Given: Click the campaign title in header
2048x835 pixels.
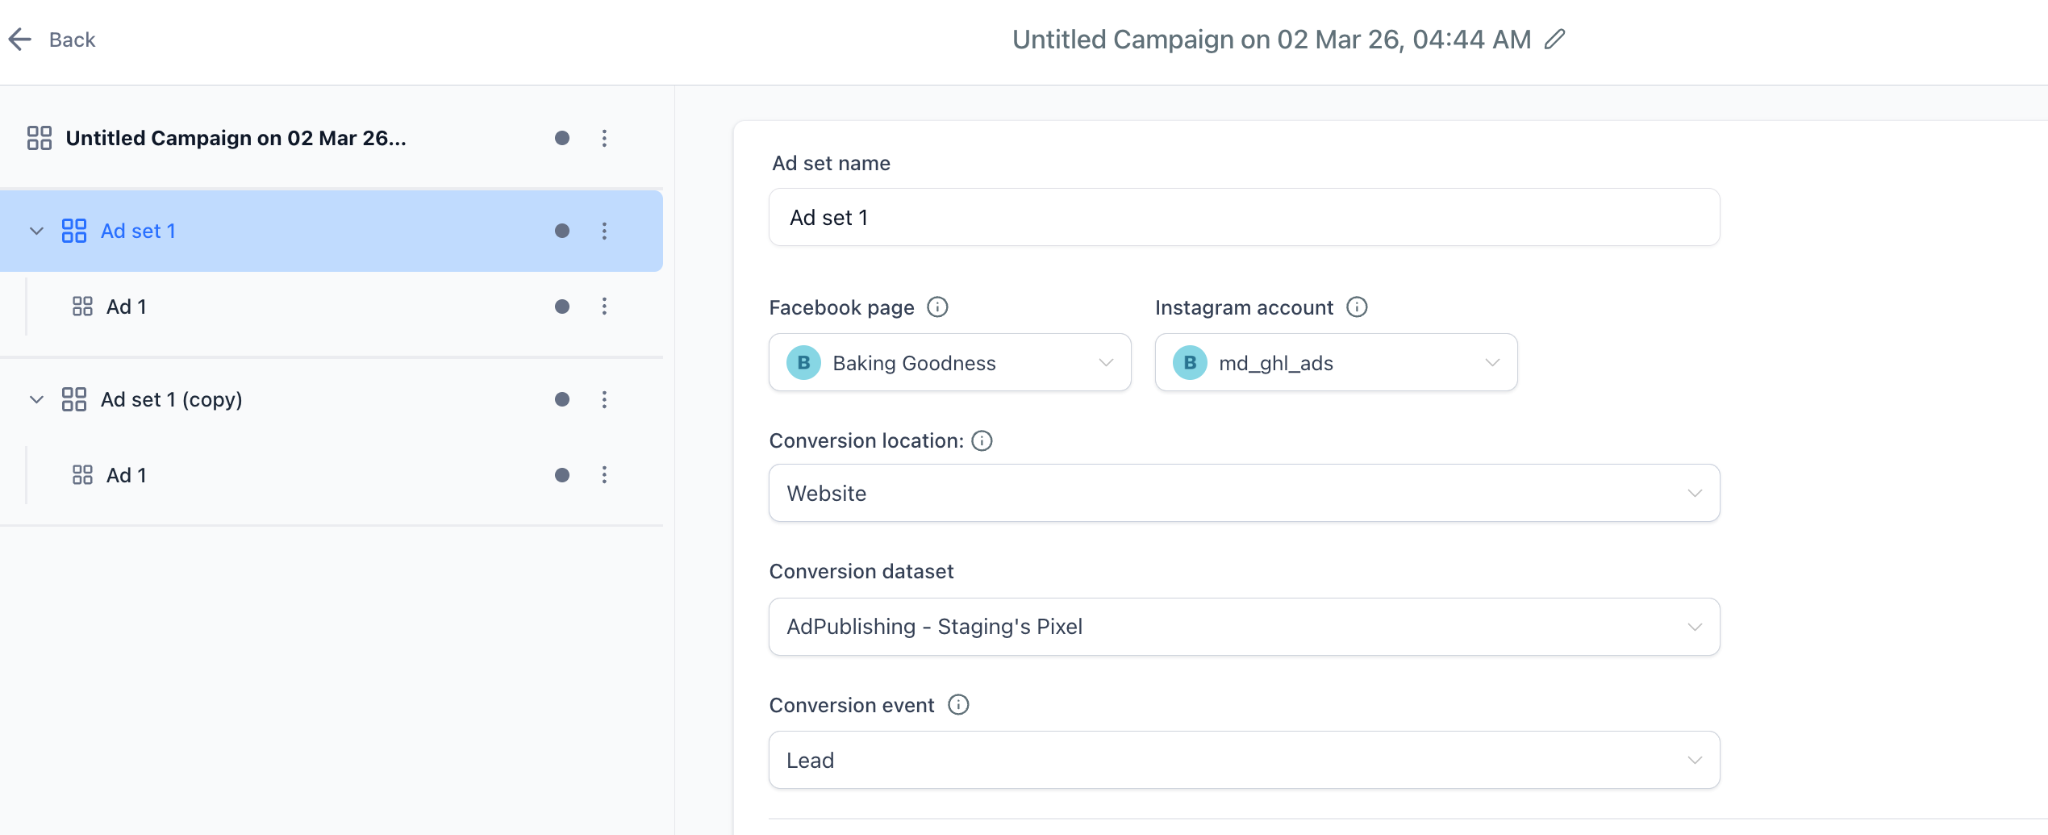Looking at the screenshot, I should tap(1271, 39).
